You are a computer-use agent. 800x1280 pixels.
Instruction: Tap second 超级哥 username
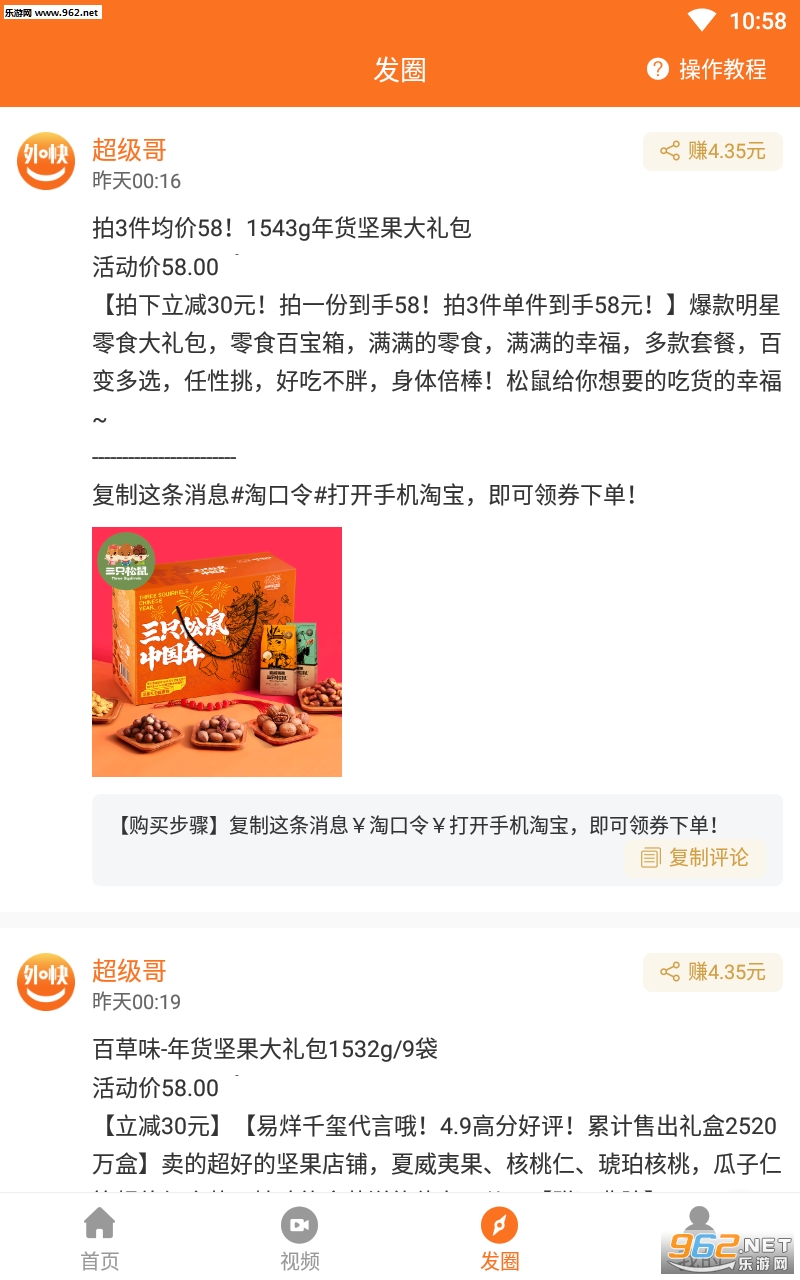pos(129,970)
